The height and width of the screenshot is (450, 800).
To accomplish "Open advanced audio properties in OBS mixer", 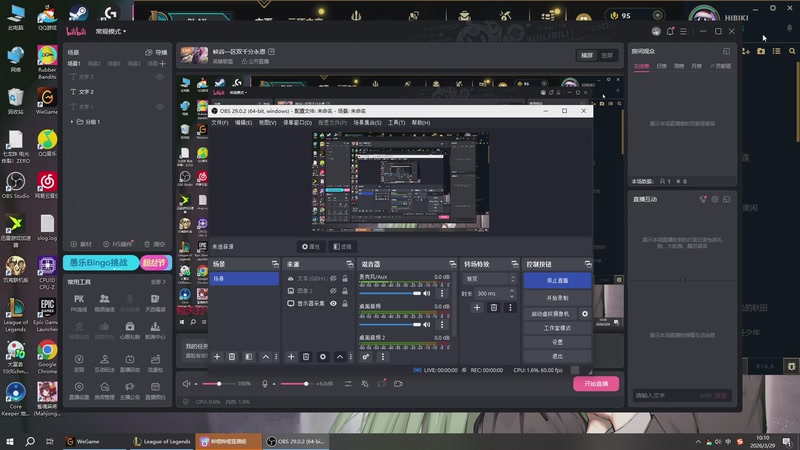I will pyautogui.click(x=366, y=357).
